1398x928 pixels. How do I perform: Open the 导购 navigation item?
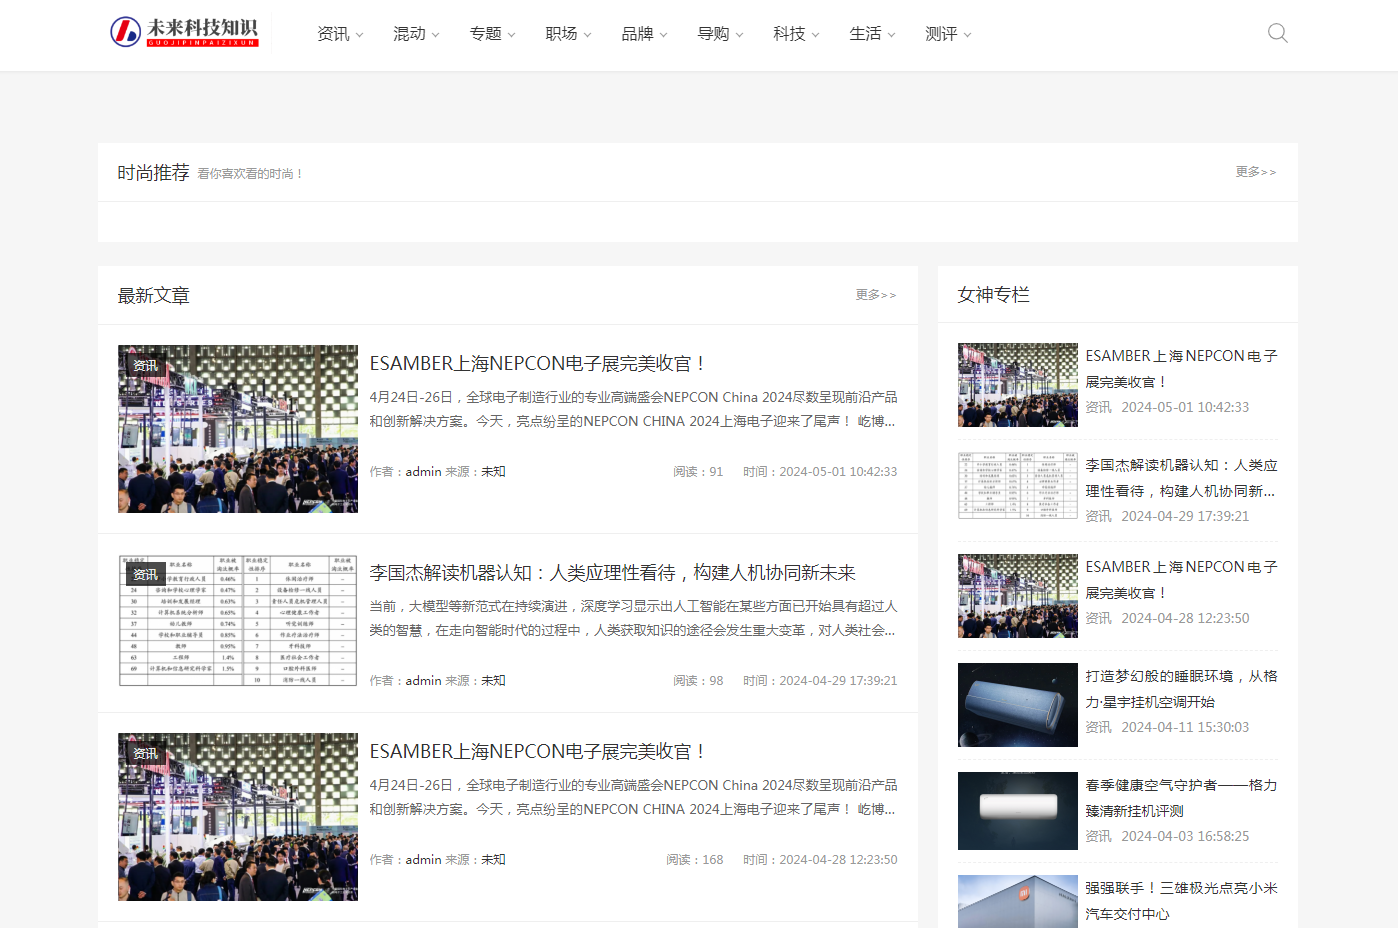click(713, 34)
